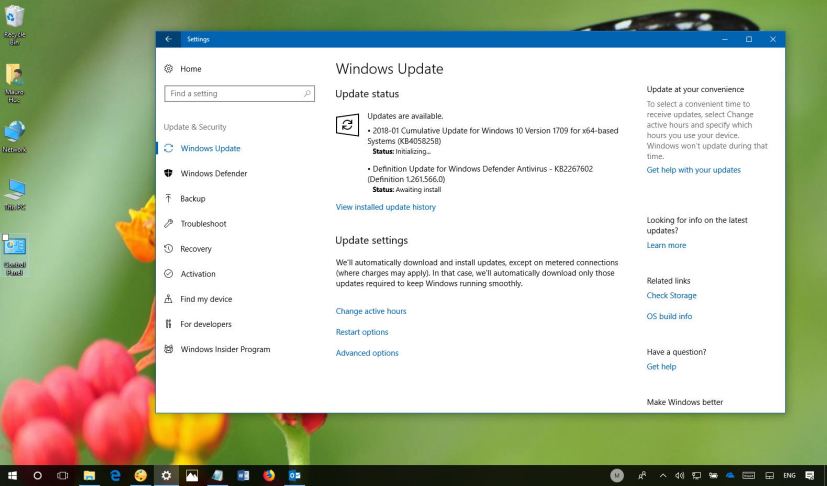Click the ENG language indicator
Viewport: 827px width, 486px height.
point(789,475)
